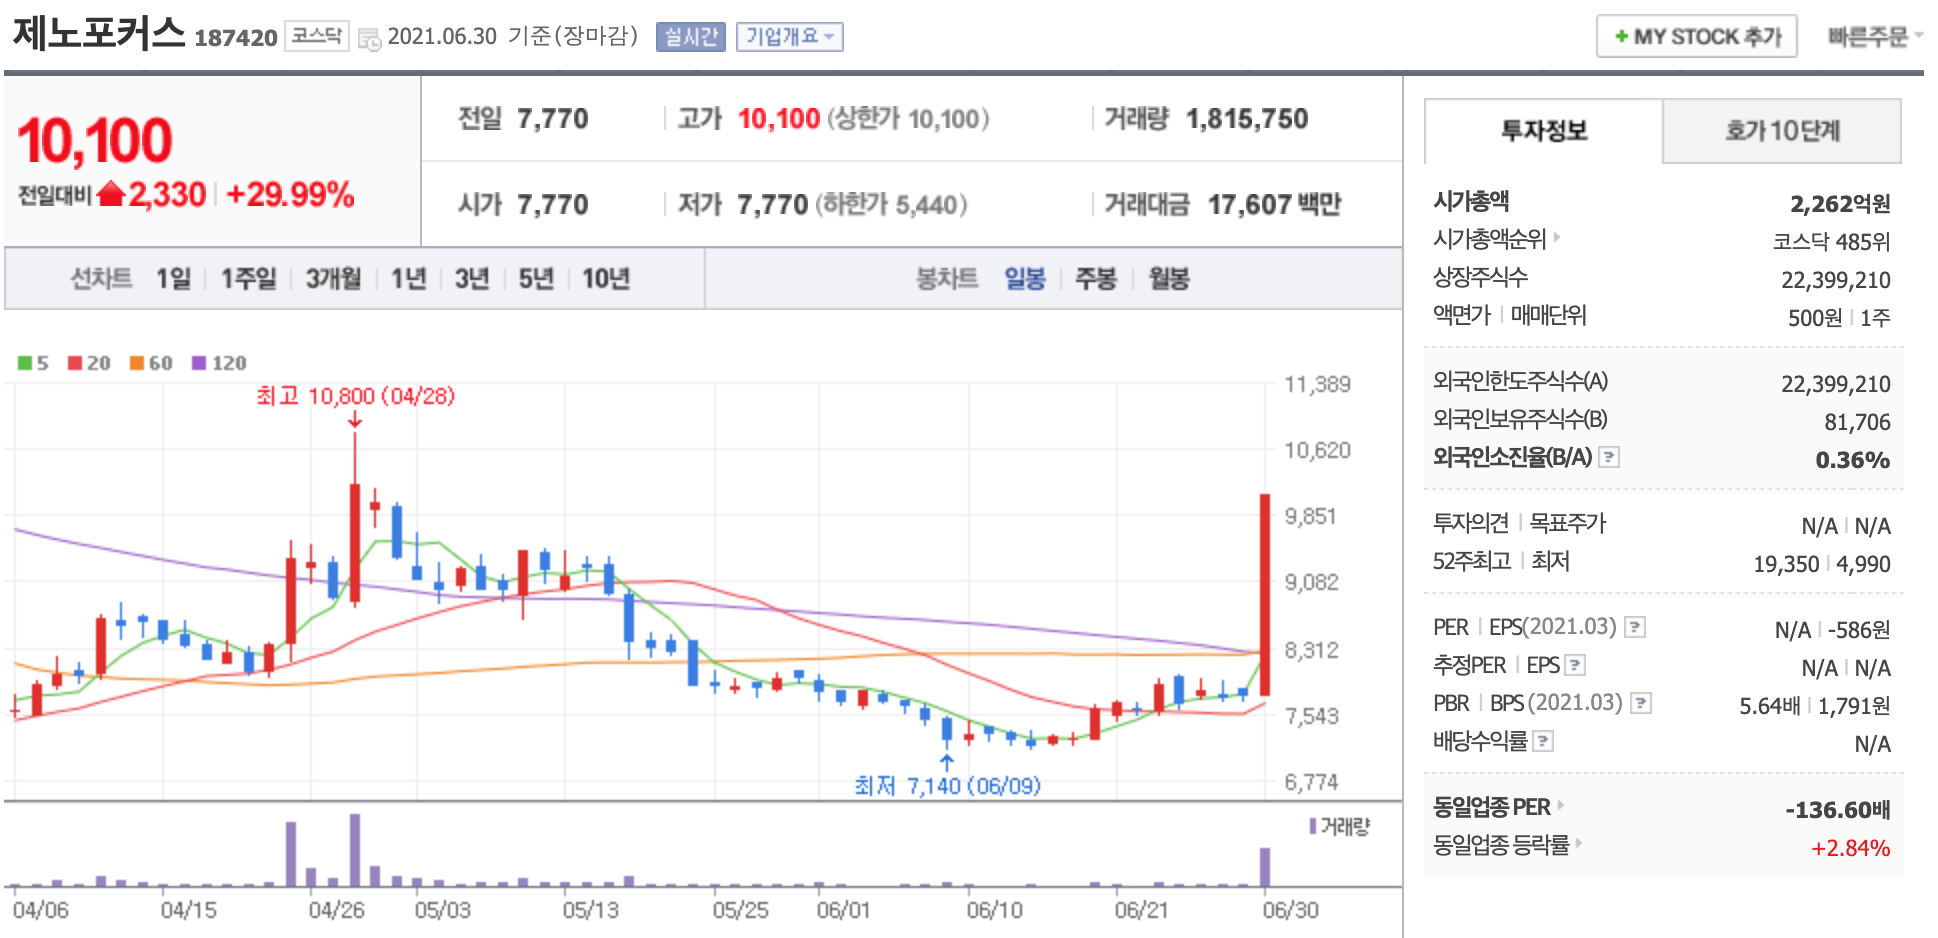Click the stock name 제노포커스
The width and height of the screenshot is (1938, 938).
[99, 33]
